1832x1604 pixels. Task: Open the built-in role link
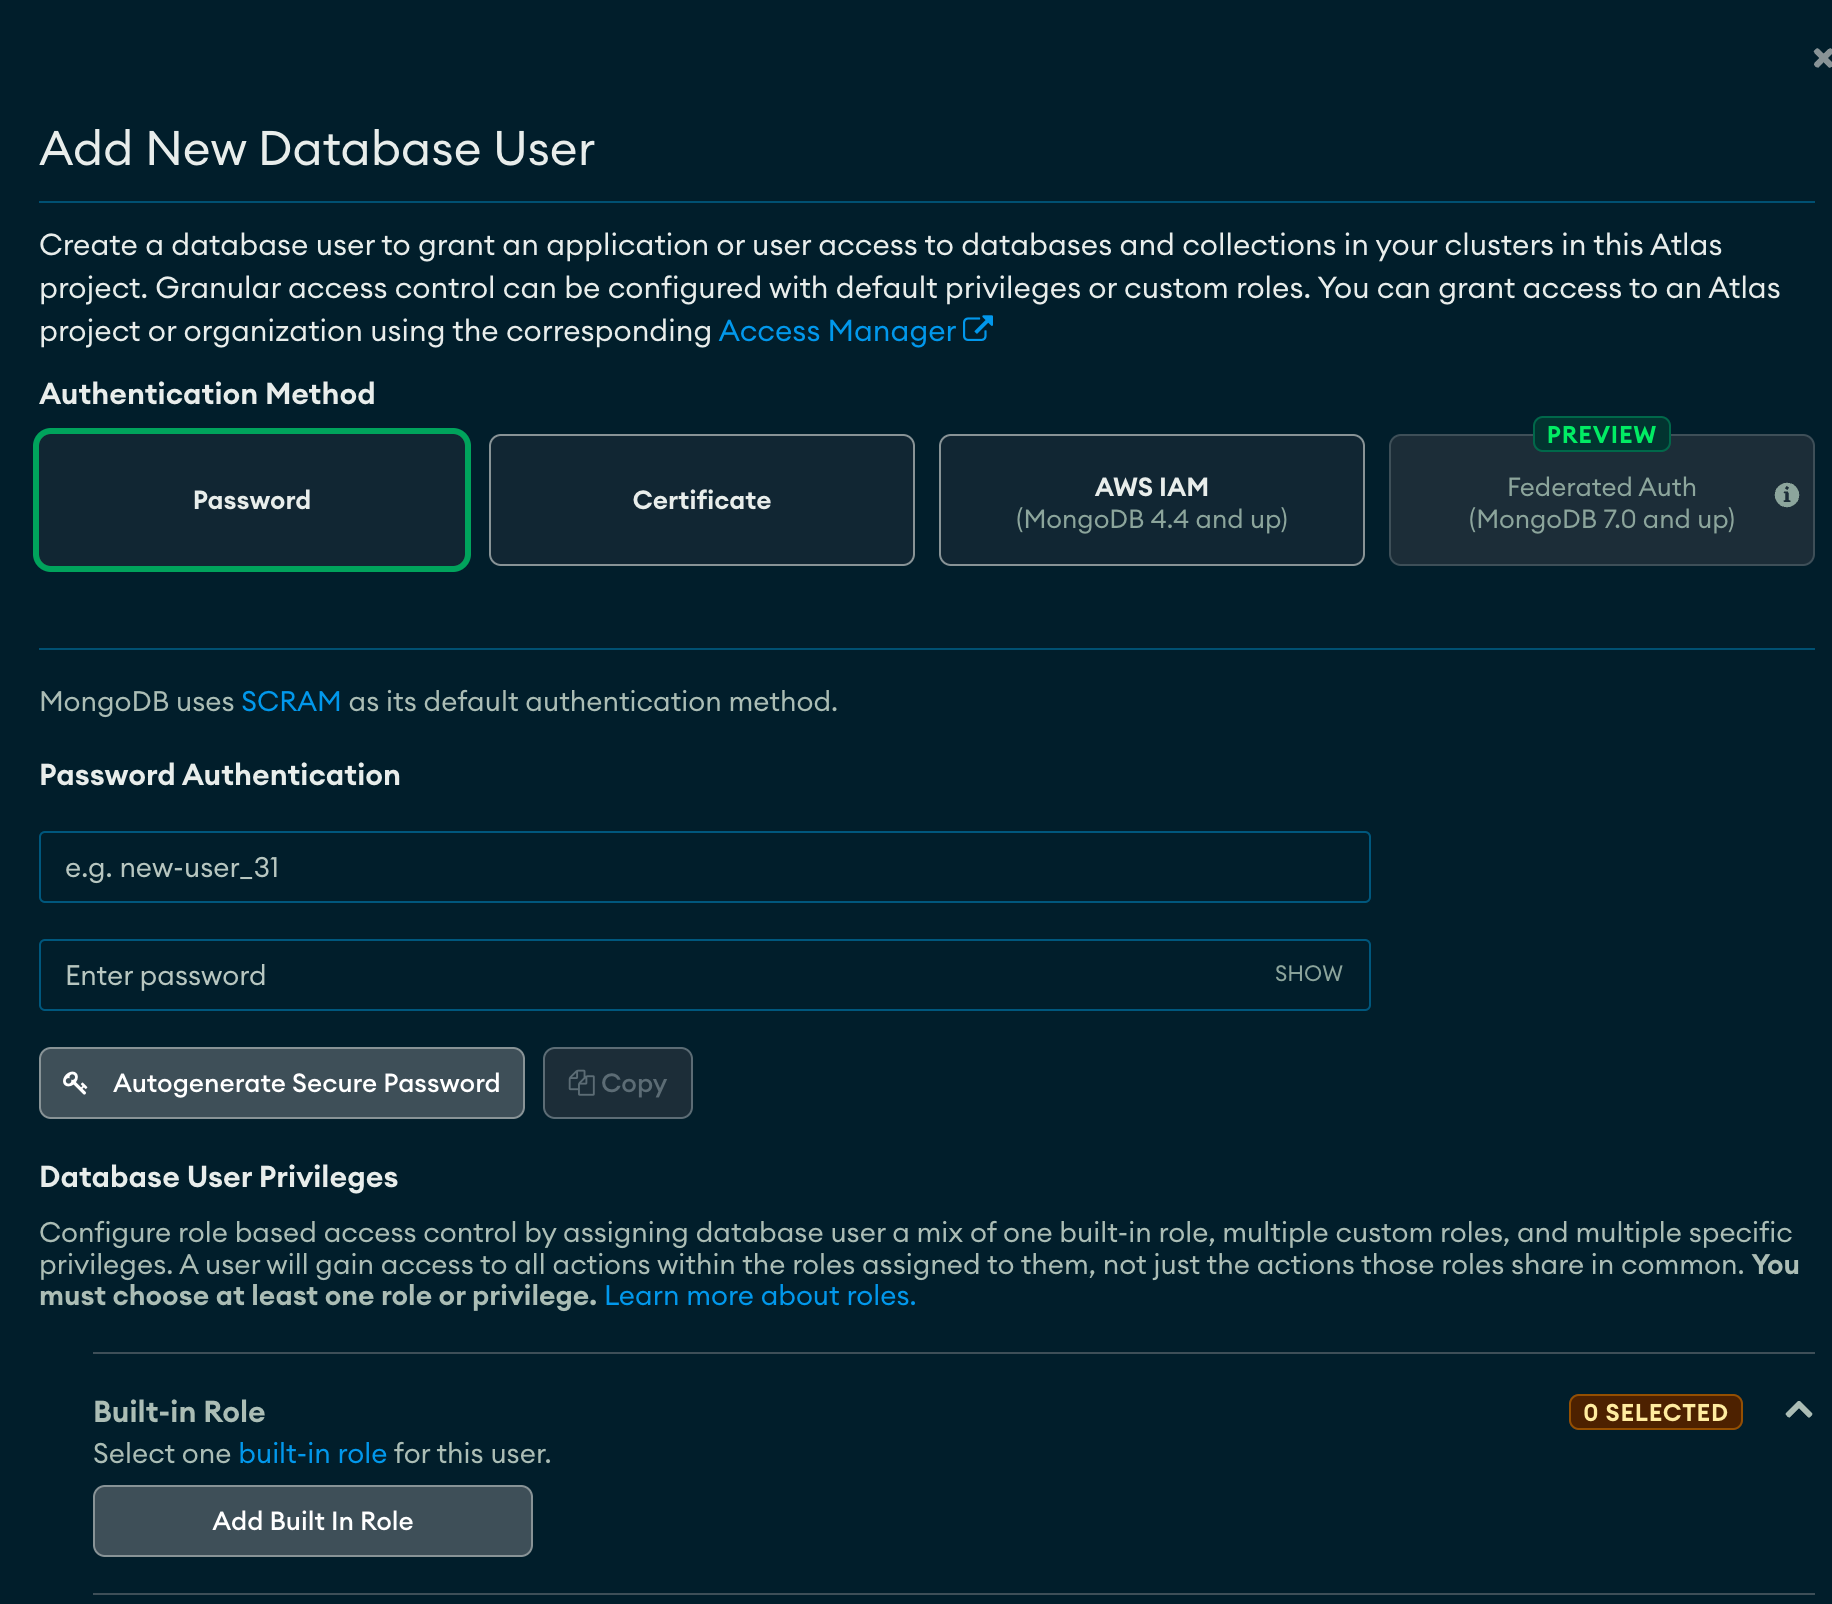tap(313, 1453)
